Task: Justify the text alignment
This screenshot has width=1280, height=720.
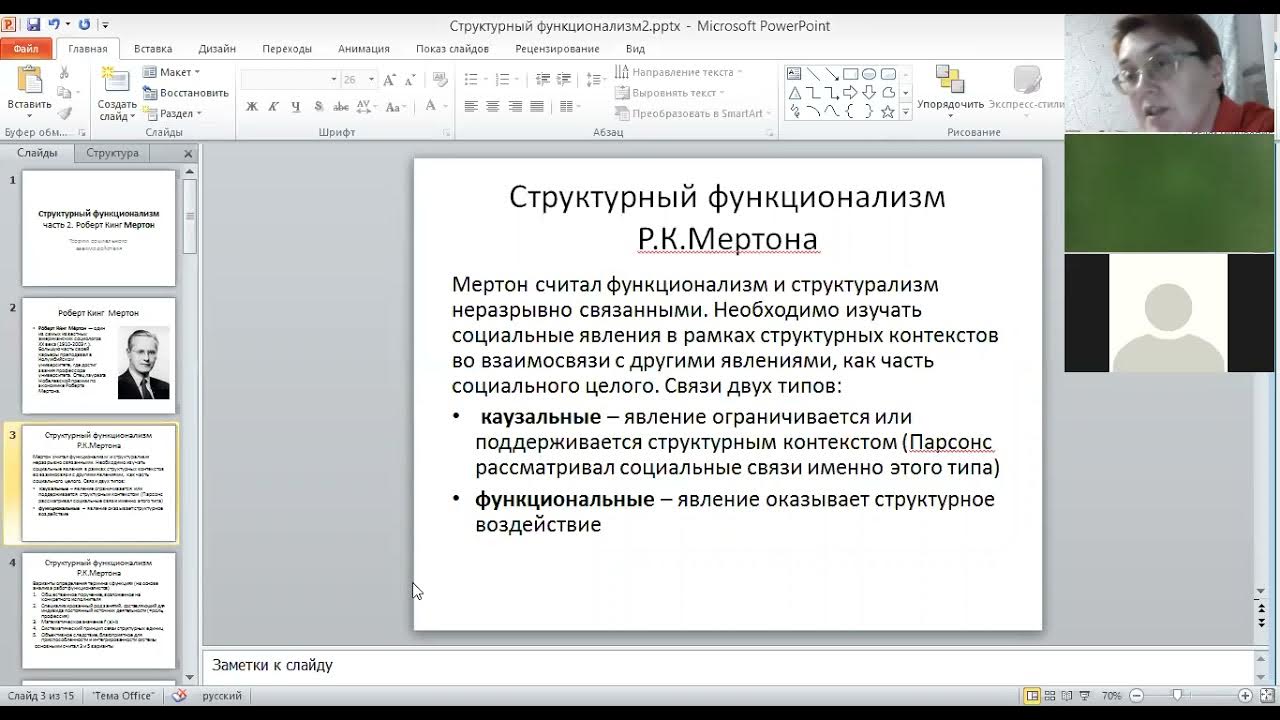Action: click(537, 106)
